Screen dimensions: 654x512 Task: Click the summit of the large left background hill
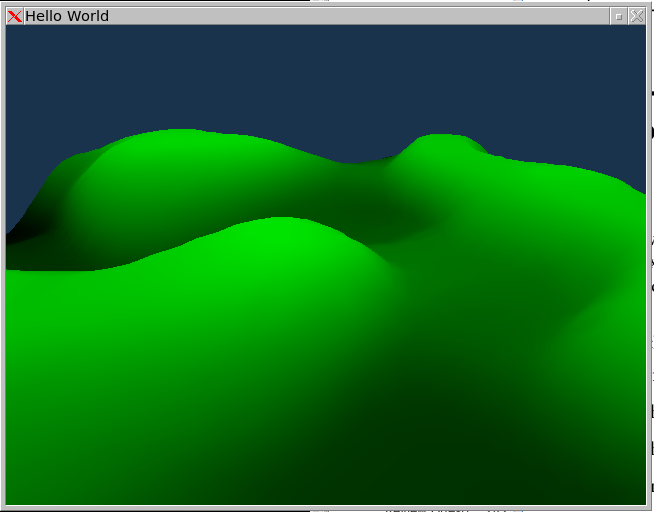[175, 136]
